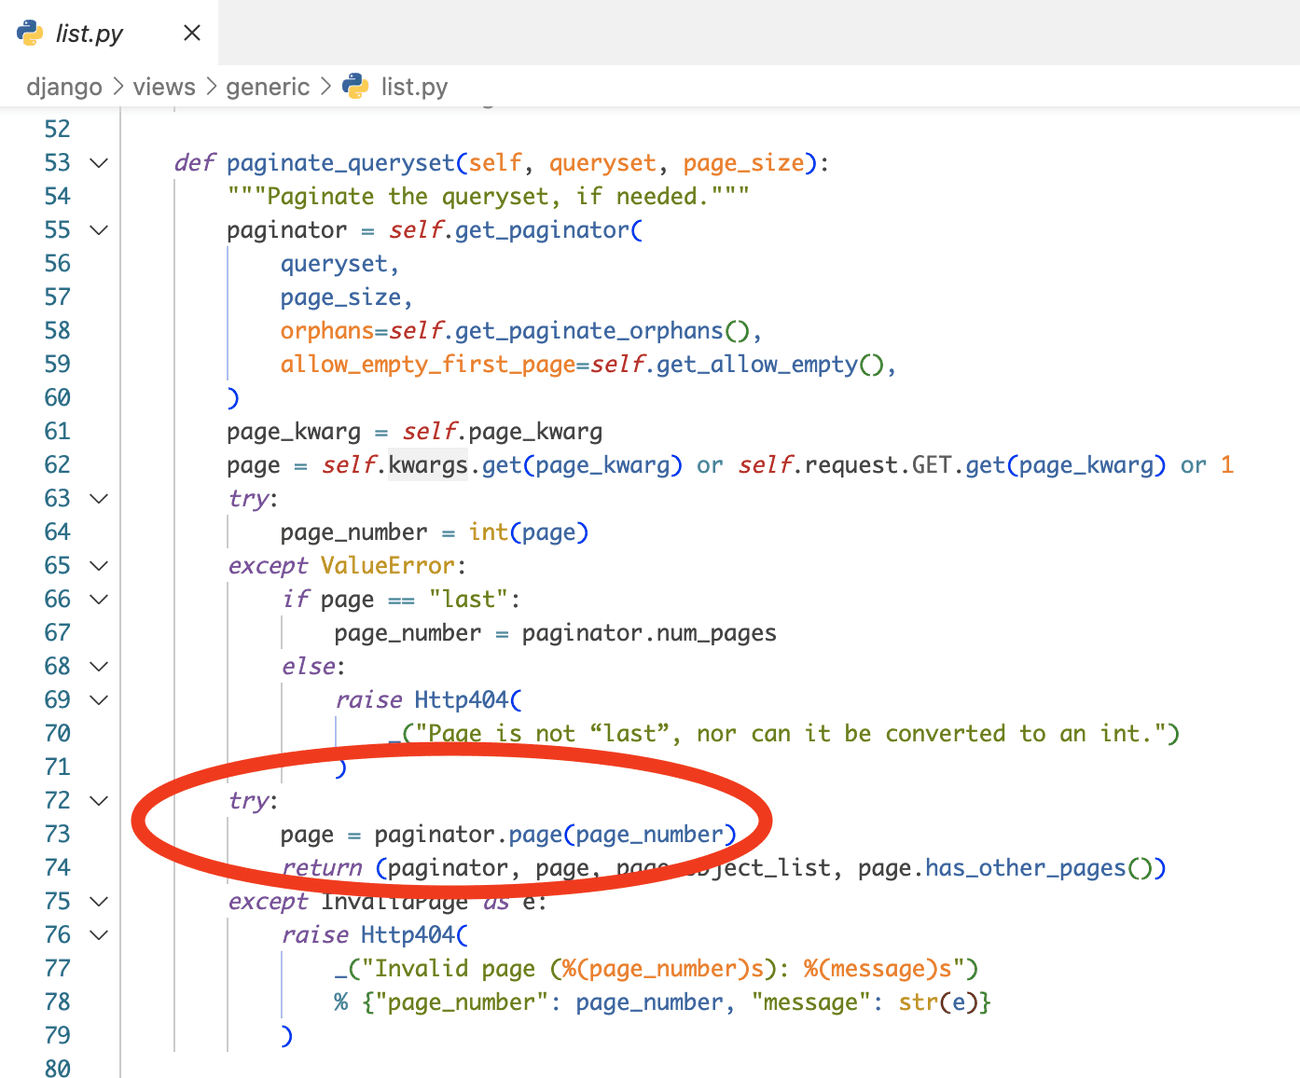Screen dimensions: 1300x1078
Task: Click list.py in the breadcrumb path
Action: pos(414,87)
